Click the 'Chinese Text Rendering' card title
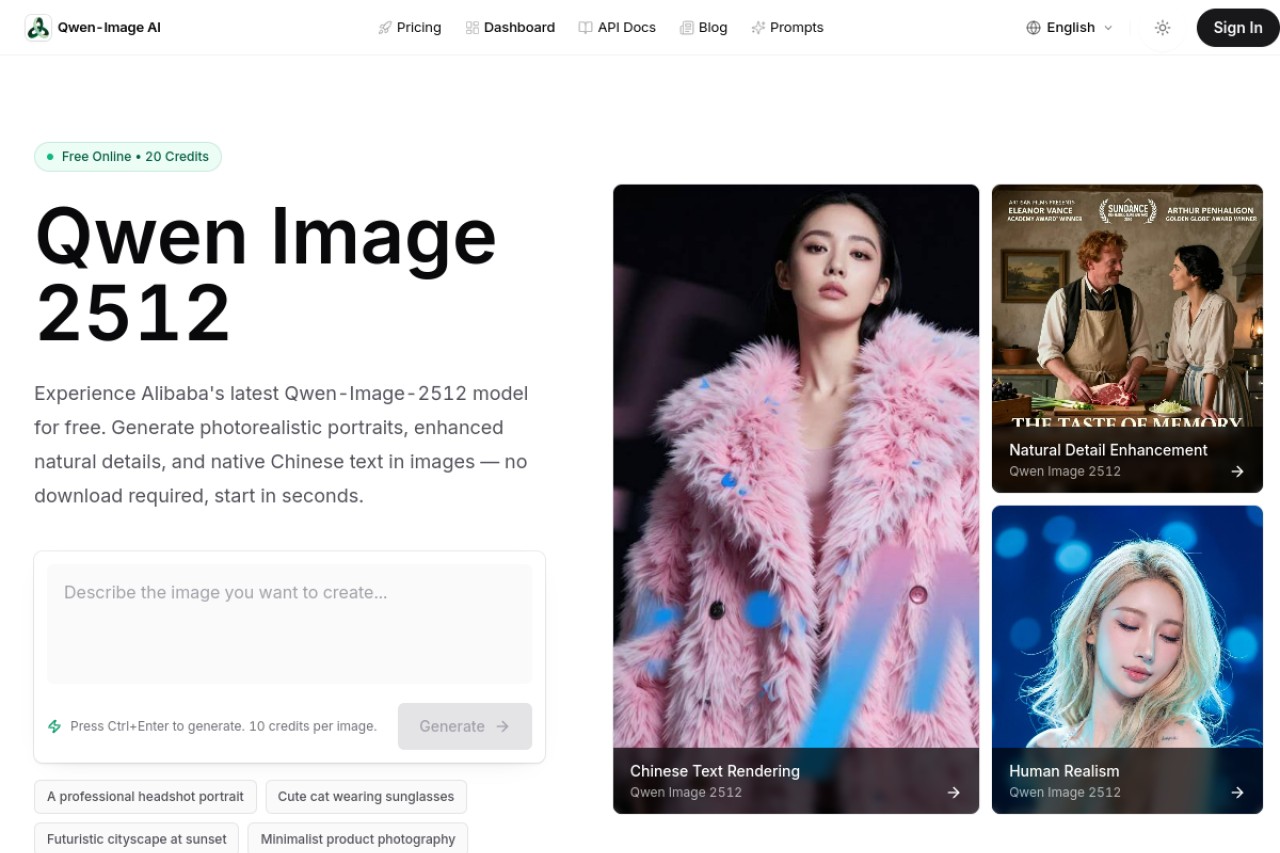This screenshot has height=853, width=1280. point(715,771)
